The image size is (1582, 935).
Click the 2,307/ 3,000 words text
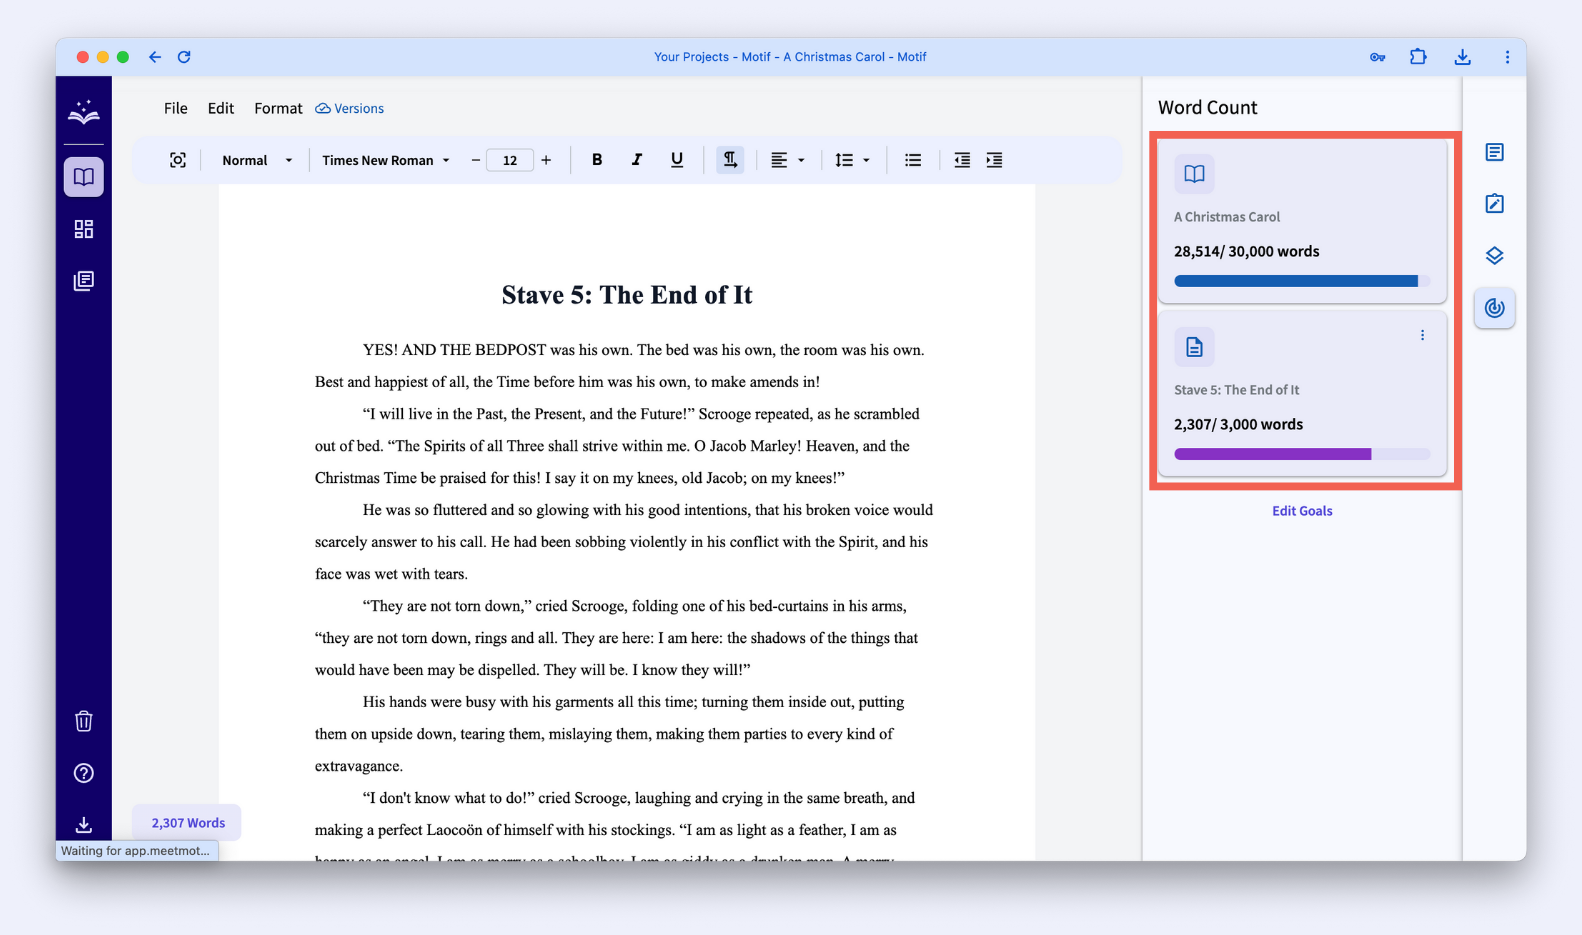[1238, 425]
